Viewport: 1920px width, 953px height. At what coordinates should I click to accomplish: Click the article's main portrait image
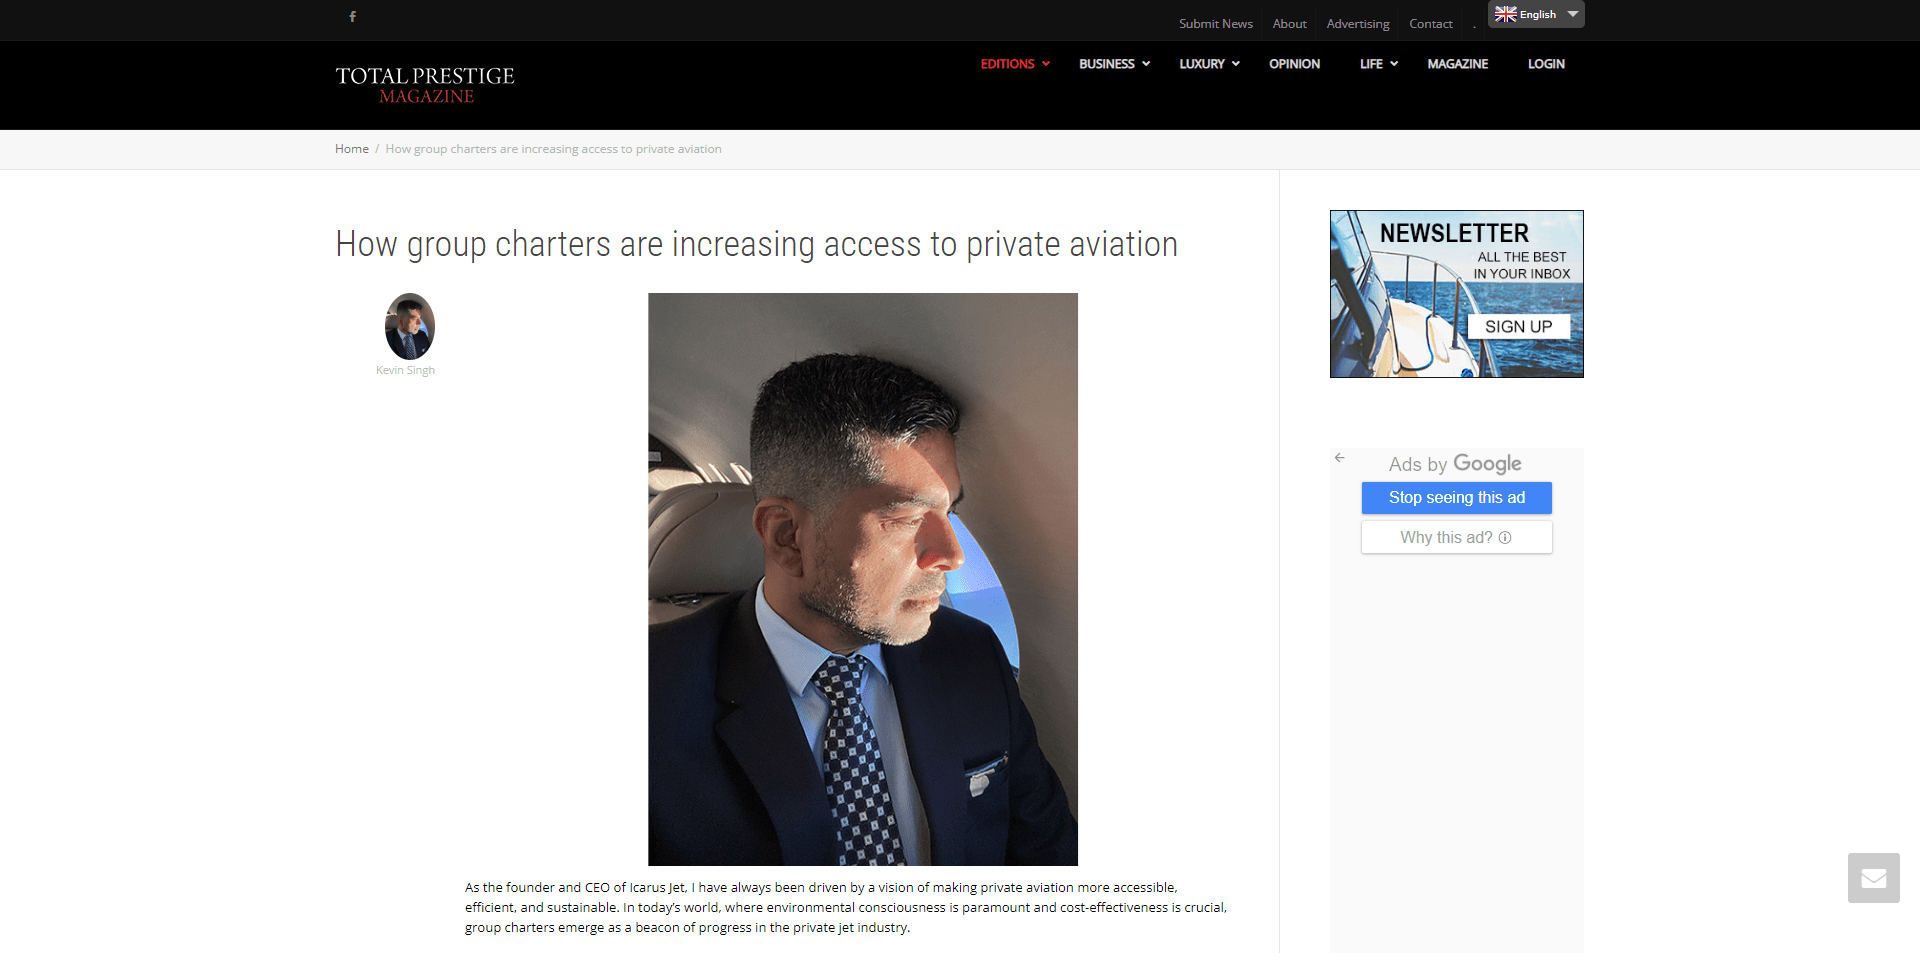pos(863,579)
